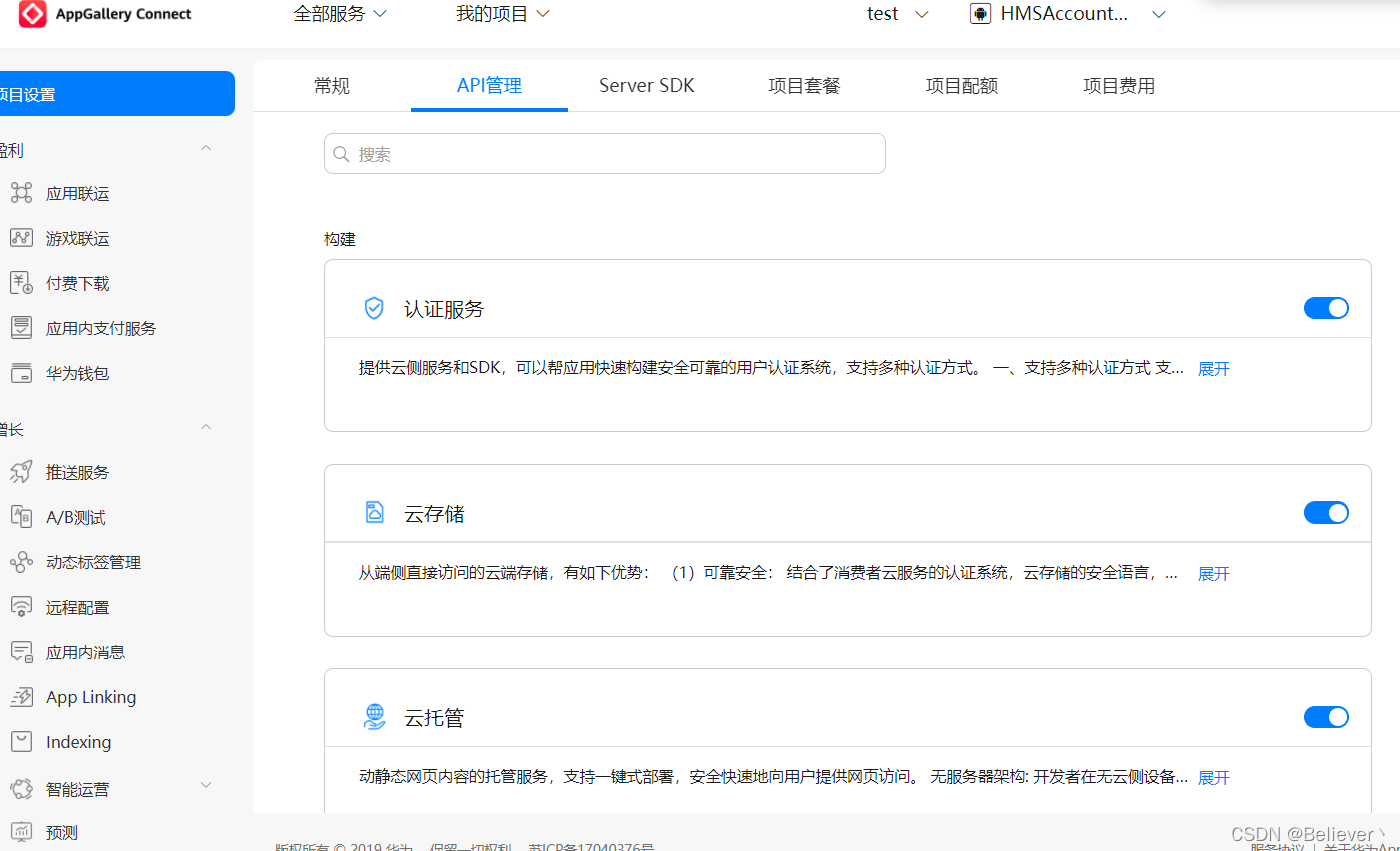Click 展开 link in 云托管 card
Image resolution: width=1400 pixels, height=851 pixels.
(x=1214, y=778)
